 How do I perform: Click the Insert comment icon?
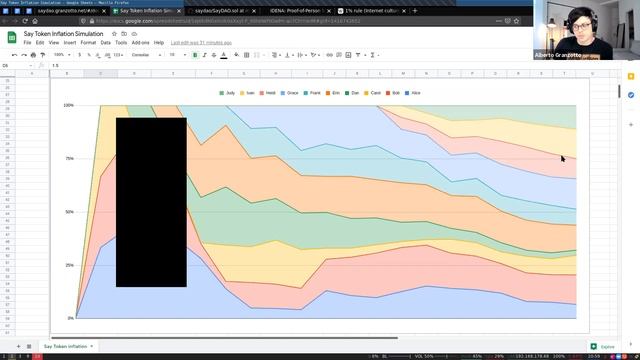point(339,55)
